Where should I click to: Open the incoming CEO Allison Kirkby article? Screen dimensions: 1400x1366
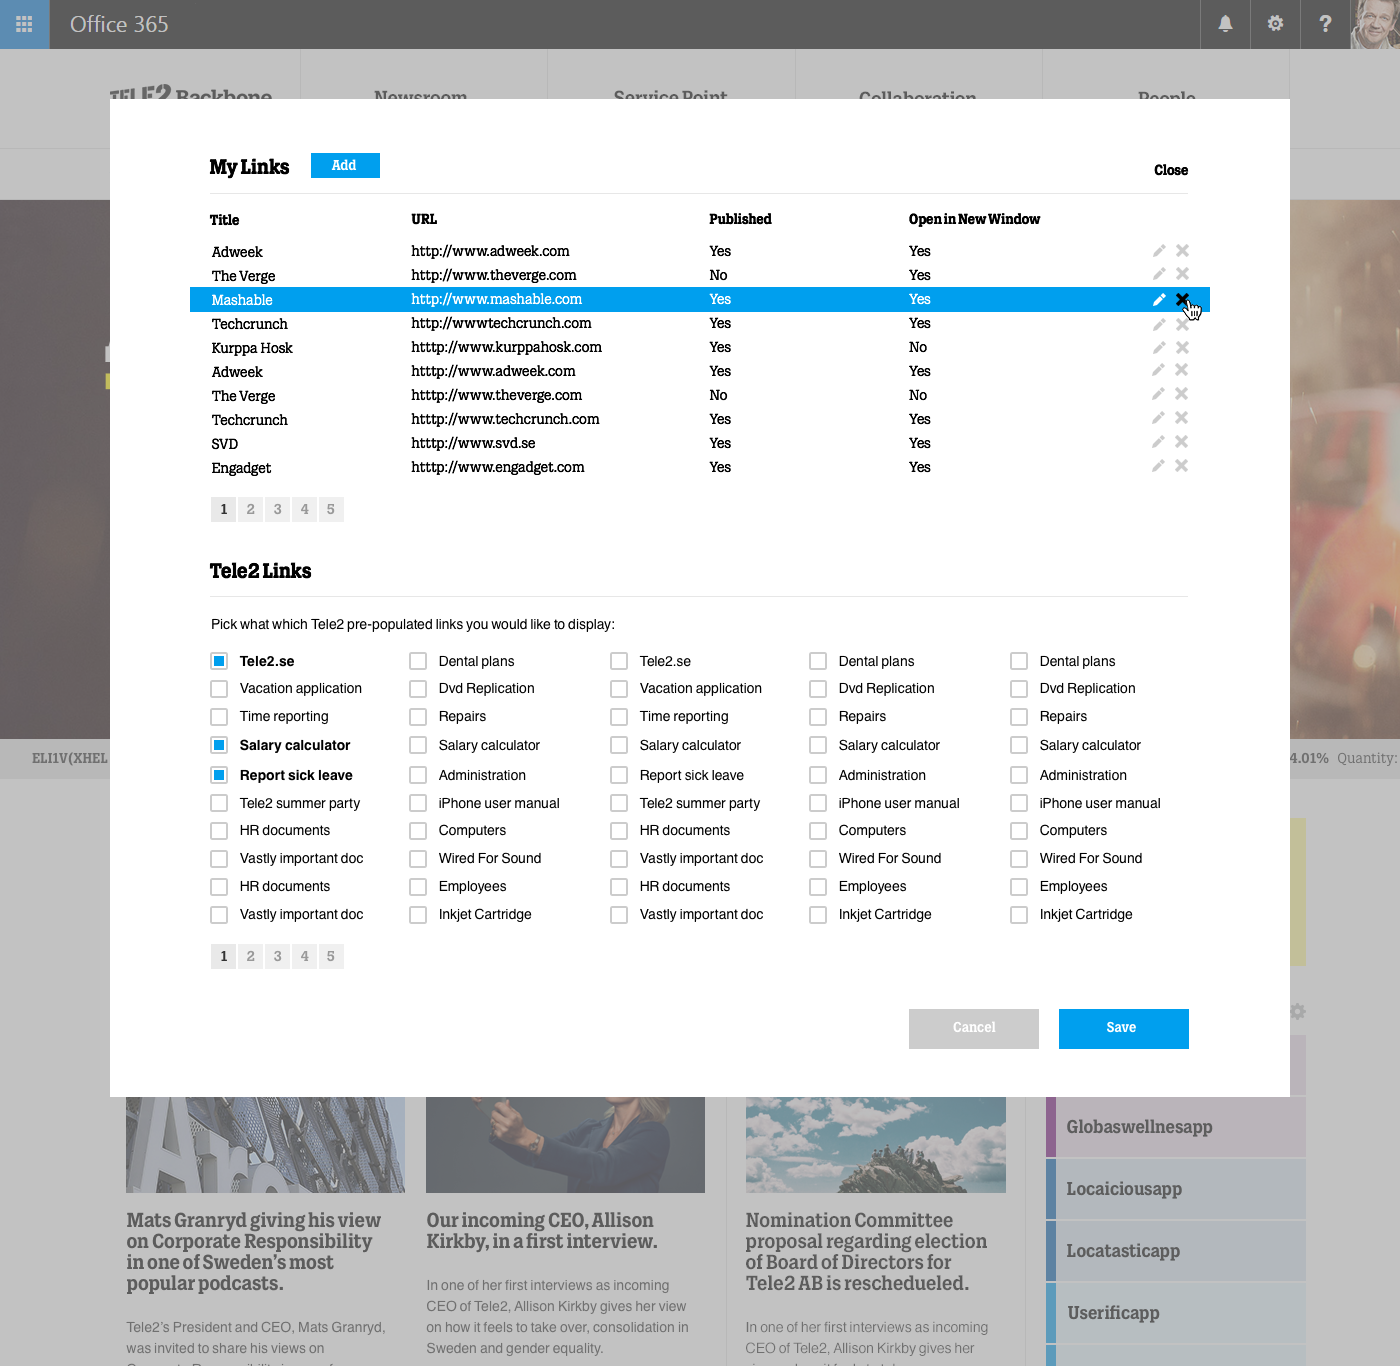[x=542, y=1231]
